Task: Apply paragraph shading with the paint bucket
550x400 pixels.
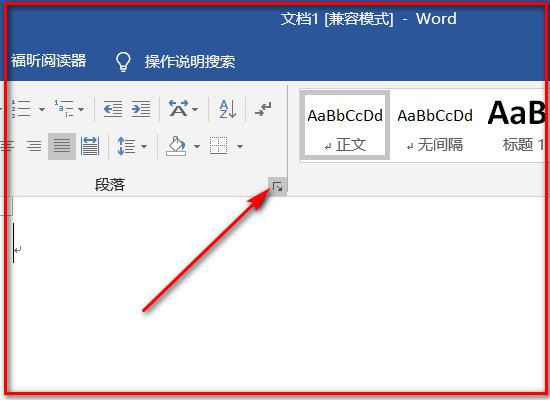Action: tap(176, 146)
